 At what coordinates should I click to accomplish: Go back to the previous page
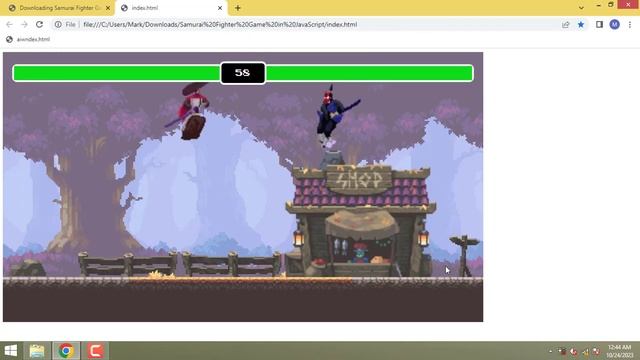[9, 24]
